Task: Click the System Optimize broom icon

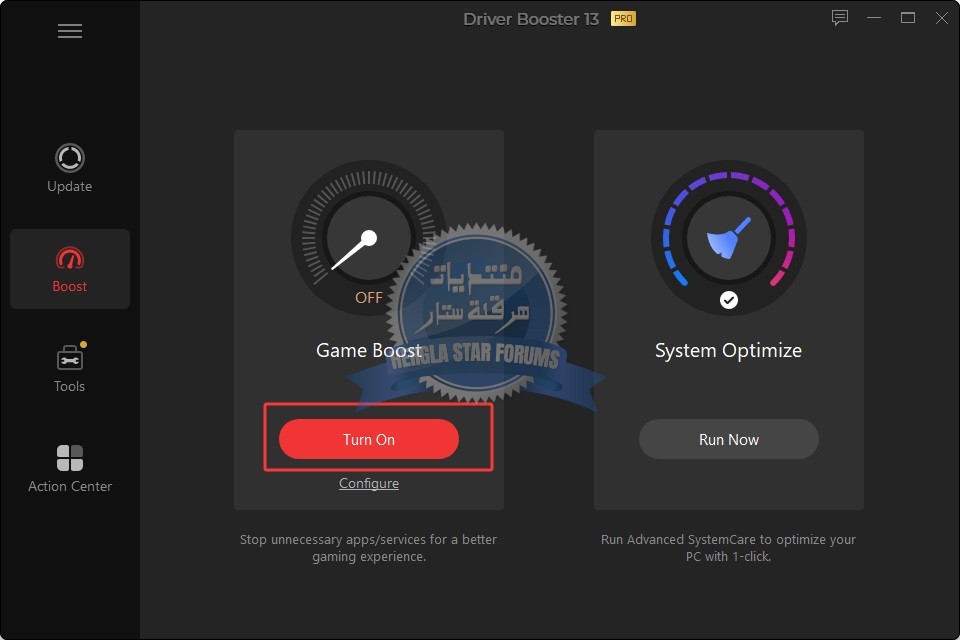Action: point(728,240)
